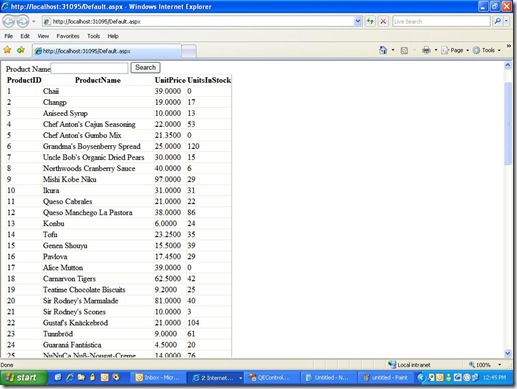Screen dimensions: 517x389
Task: Click the Local intranet security zone indicator
Action: 409,365
